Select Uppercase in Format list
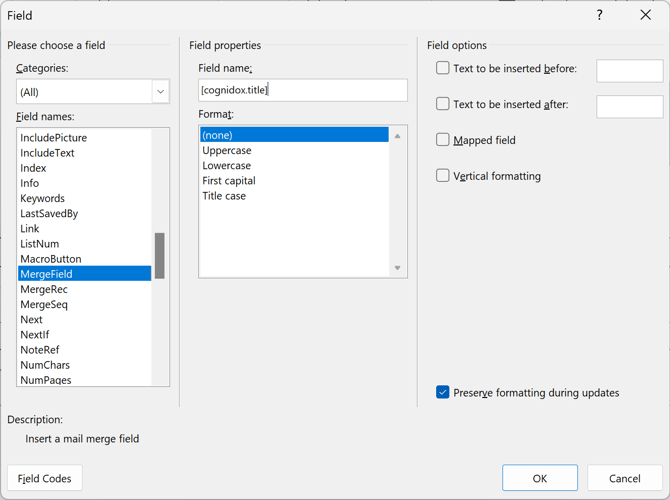 [x=227, y=150]
